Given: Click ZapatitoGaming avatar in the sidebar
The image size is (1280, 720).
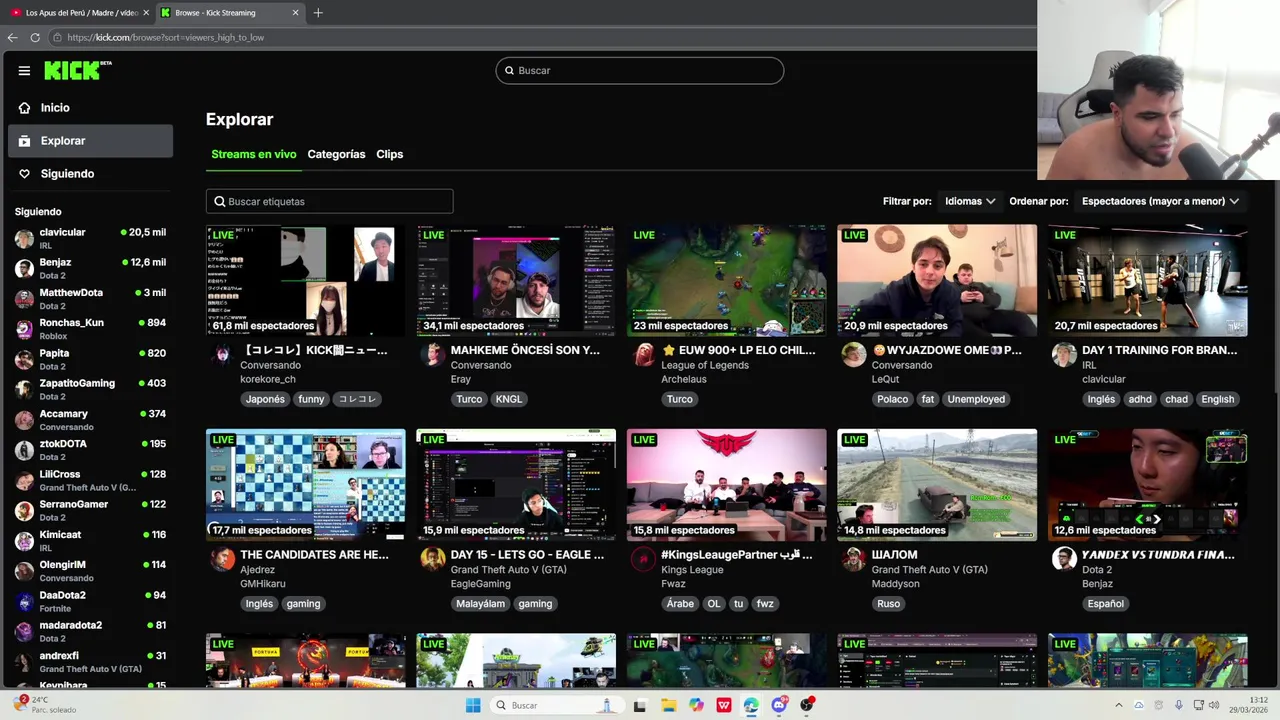Looking at the screenshot, I should [x=24, y=390].
